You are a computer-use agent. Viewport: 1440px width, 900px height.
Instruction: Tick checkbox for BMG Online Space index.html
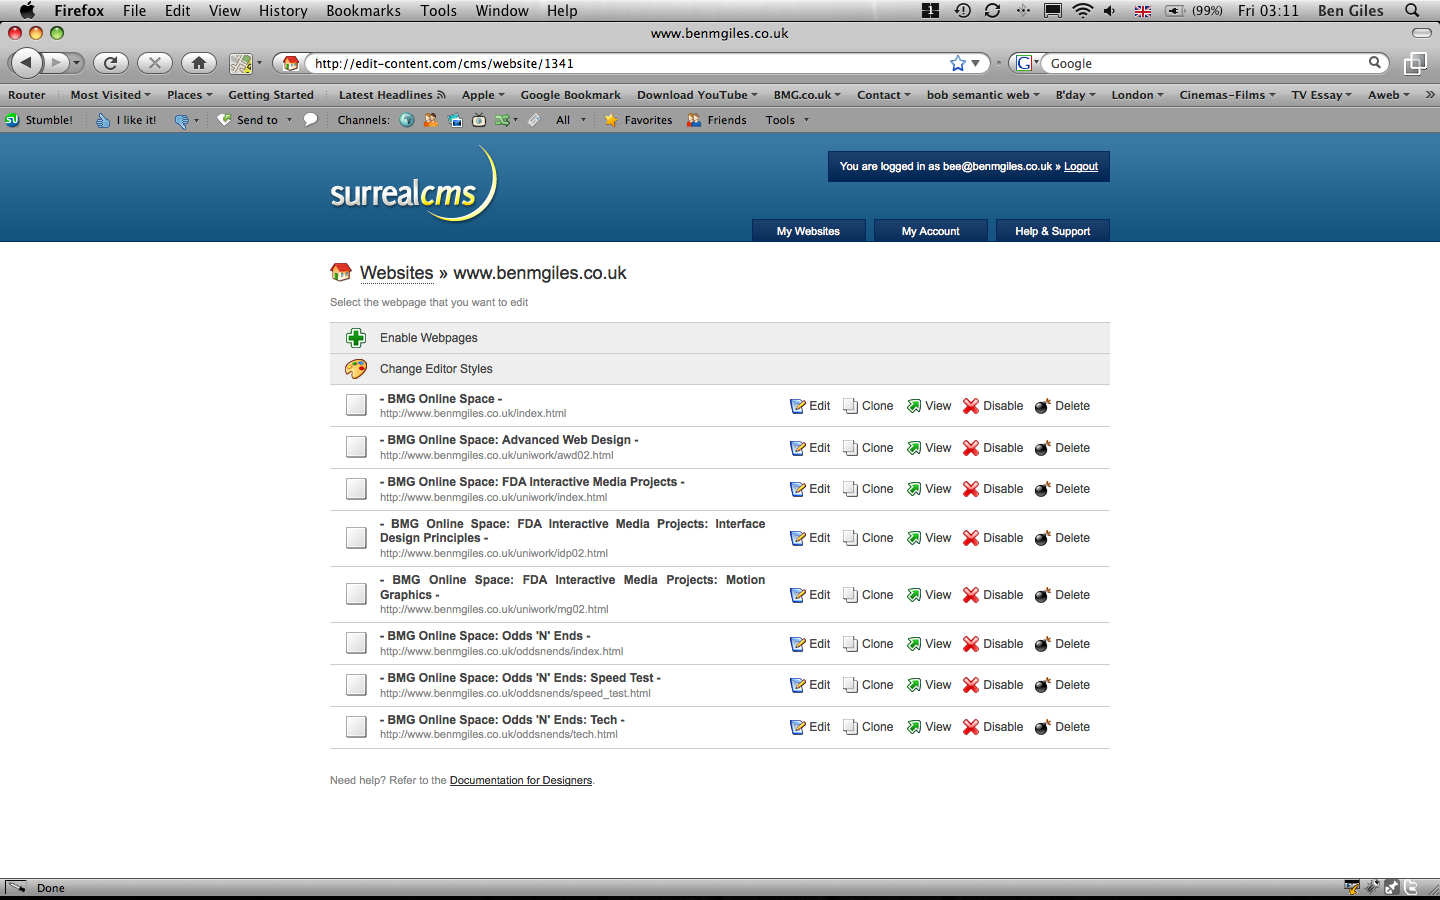[356, 405]
